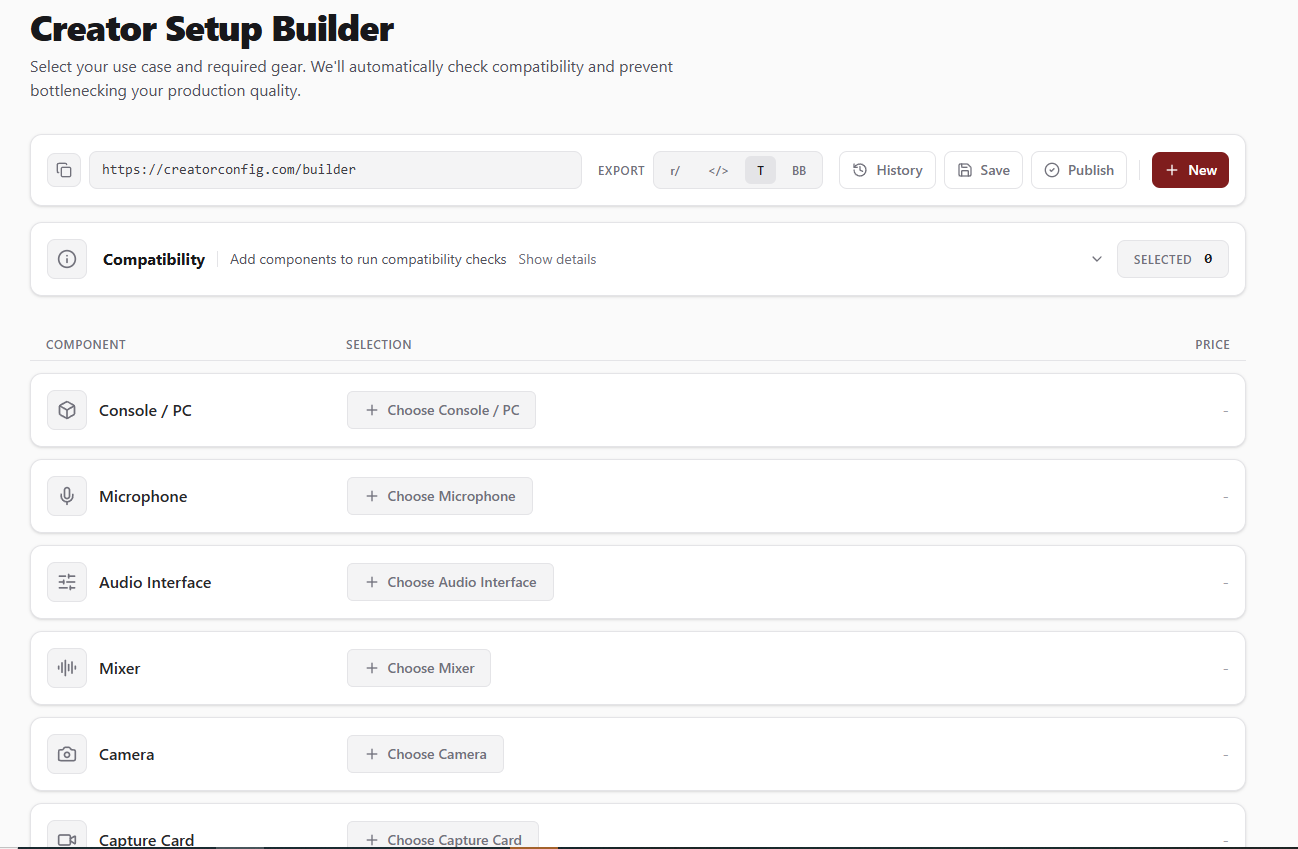Click the EXPORT label
This screenshot has height=849, width=1298.
621,171
